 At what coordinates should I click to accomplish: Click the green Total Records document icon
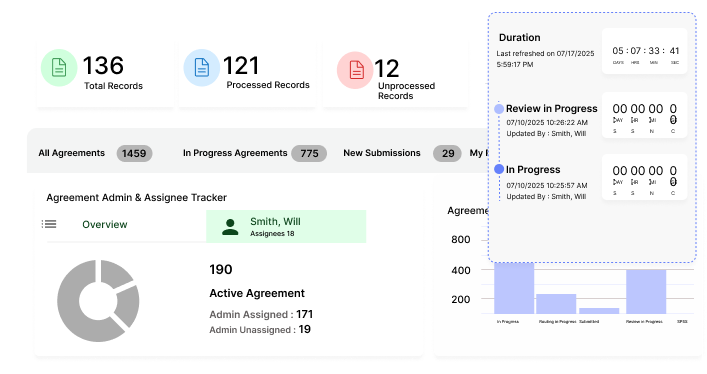(x=59, y=68)
